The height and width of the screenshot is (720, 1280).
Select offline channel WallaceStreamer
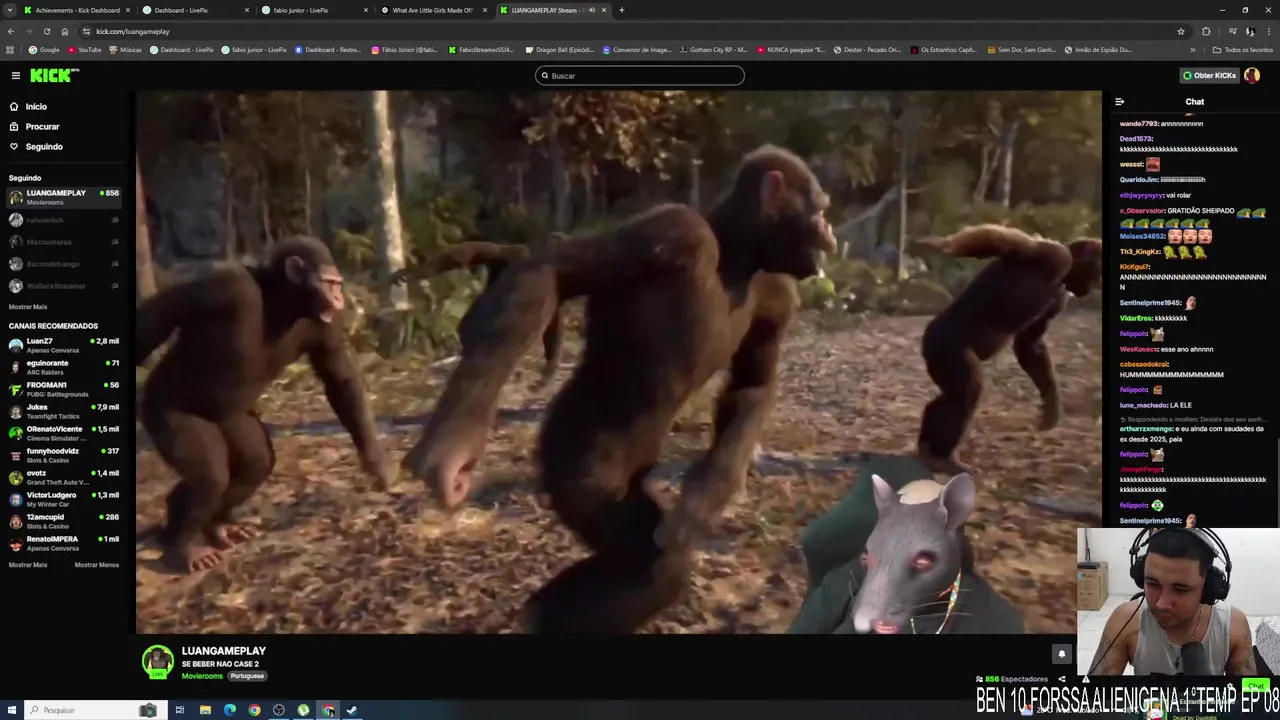point(64,286)
